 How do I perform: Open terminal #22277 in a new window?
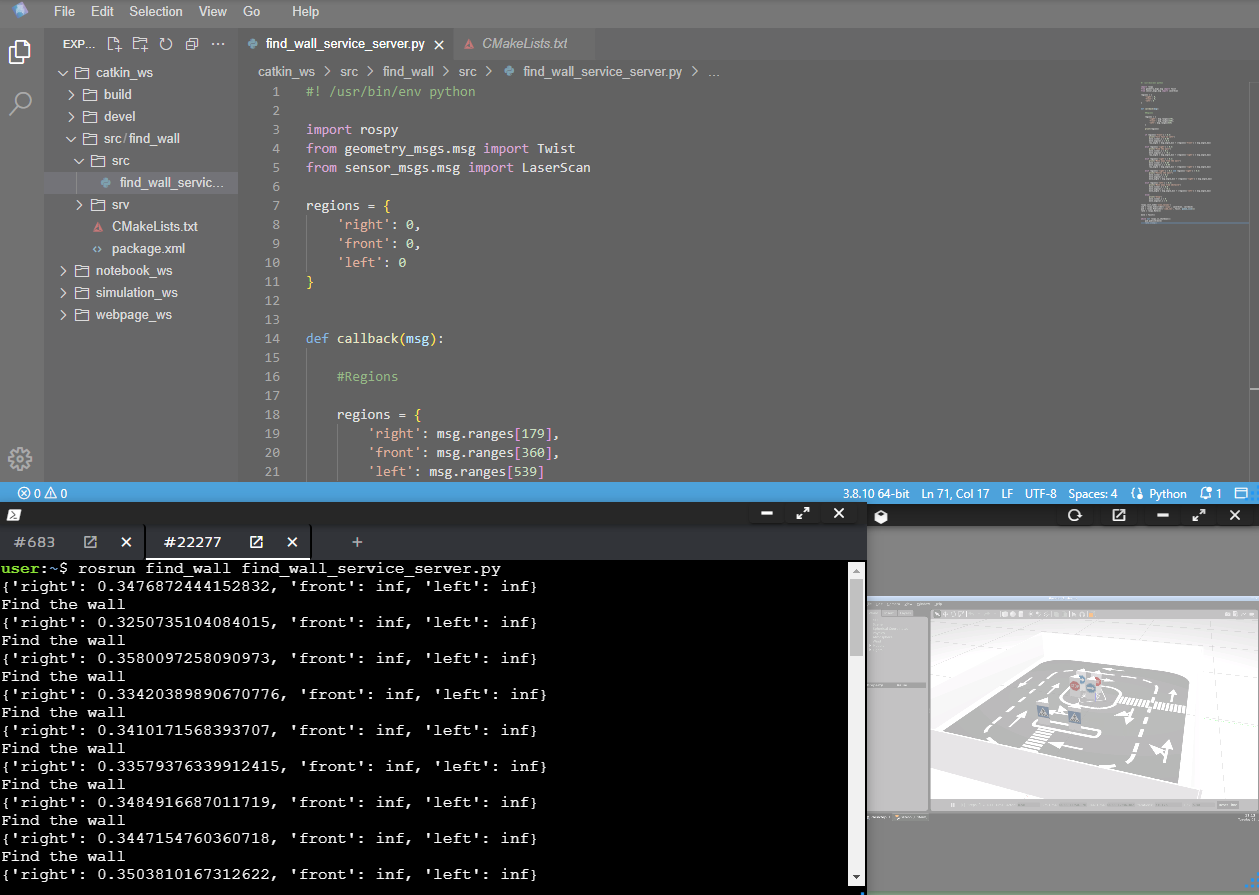point(256,542)
